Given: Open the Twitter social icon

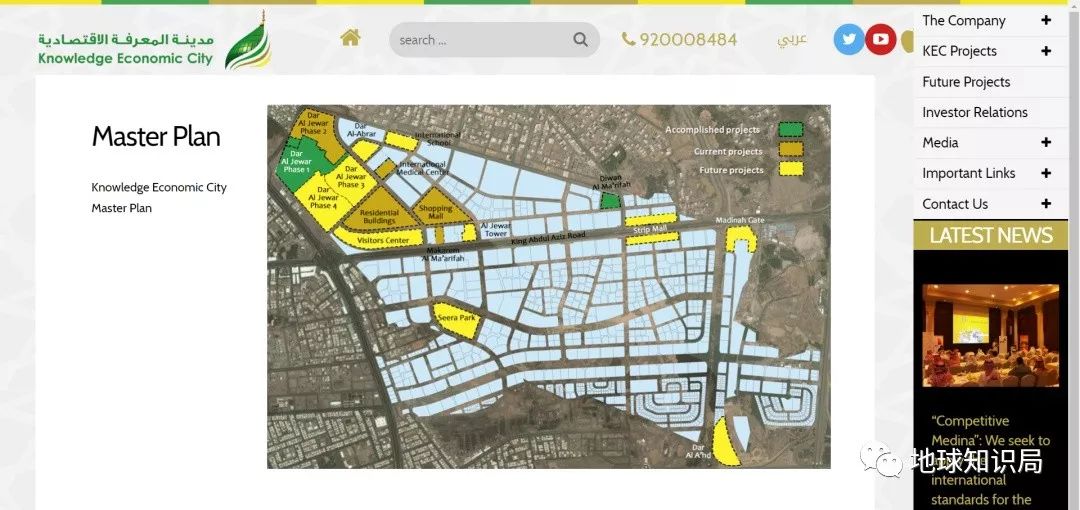Looking at the screenshot, I should pos(849,39).
